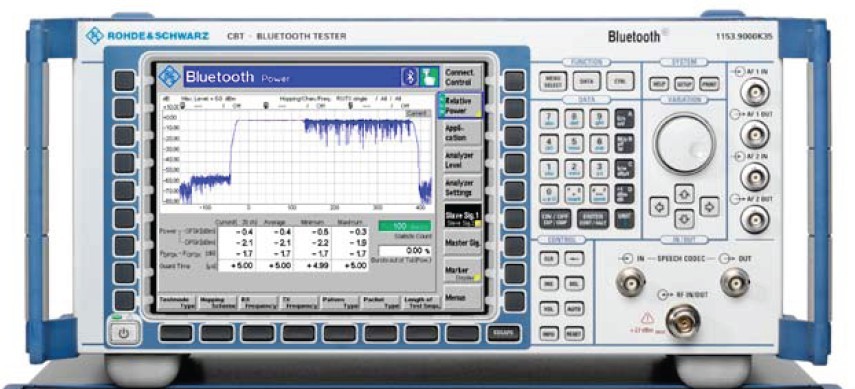Toggle the ON/OFF key on keypad
The height and width of the screenshot is (389, 855).
pyautogui.click(x=555, y=217)
